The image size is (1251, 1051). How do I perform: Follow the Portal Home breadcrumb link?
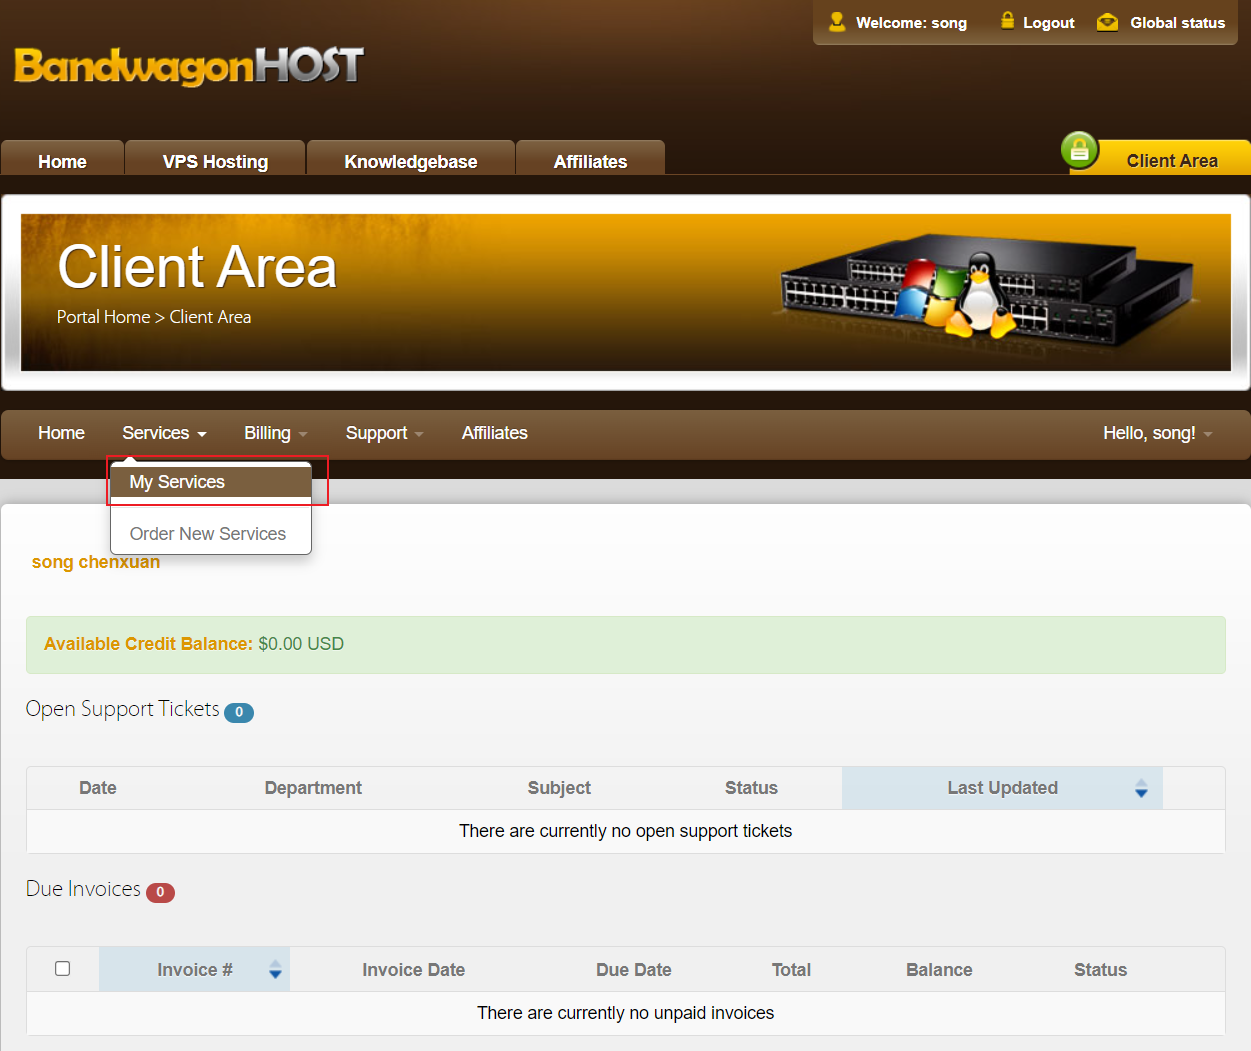coord(103,317)
